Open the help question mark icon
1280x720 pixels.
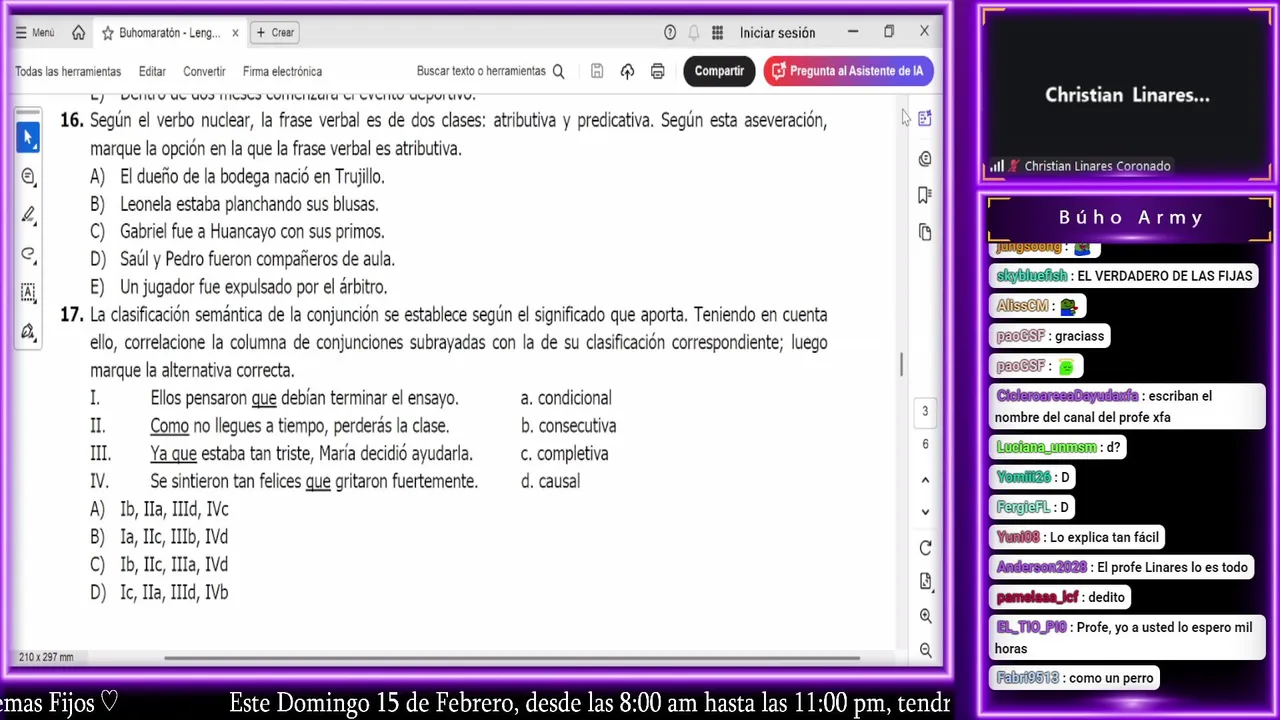[x=670, y=33]
